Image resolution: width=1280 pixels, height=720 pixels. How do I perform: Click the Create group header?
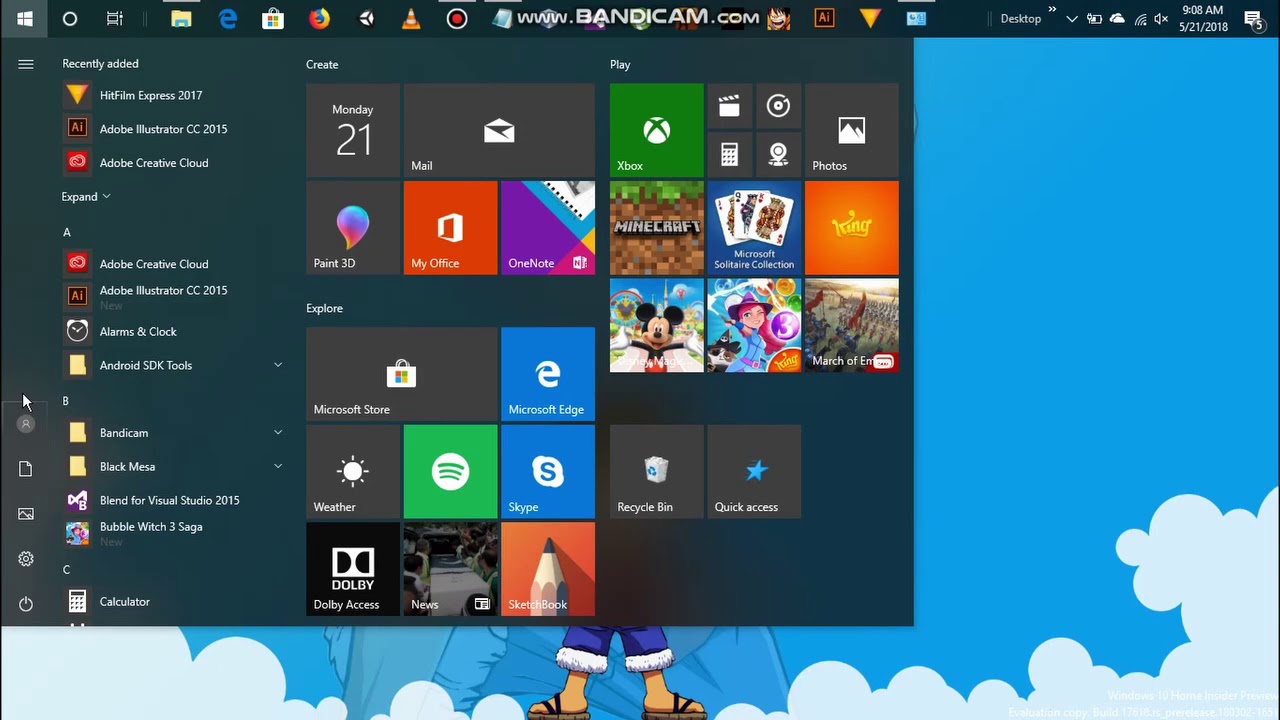point(322,64)
